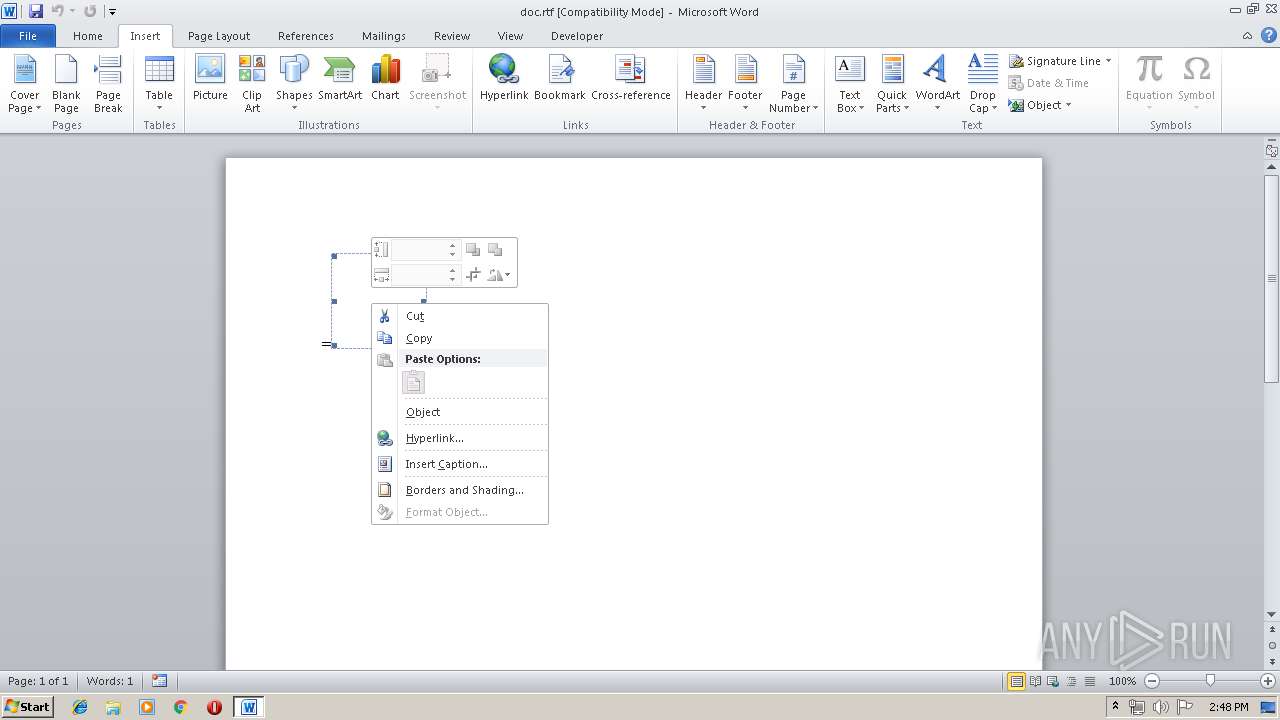1280x720 pixels.
Task: Expand the Shapes gallery
Action: (x=294, y=84)
